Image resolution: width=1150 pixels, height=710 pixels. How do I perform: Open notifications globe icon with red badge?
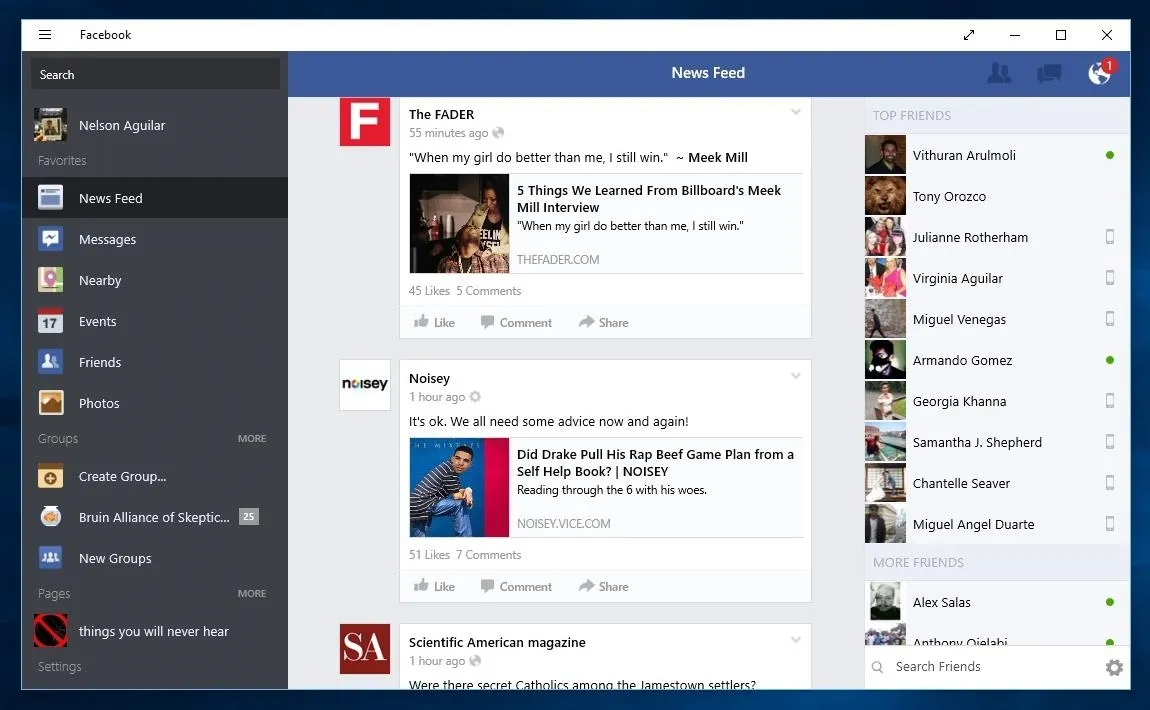(x=1100, y=72)
